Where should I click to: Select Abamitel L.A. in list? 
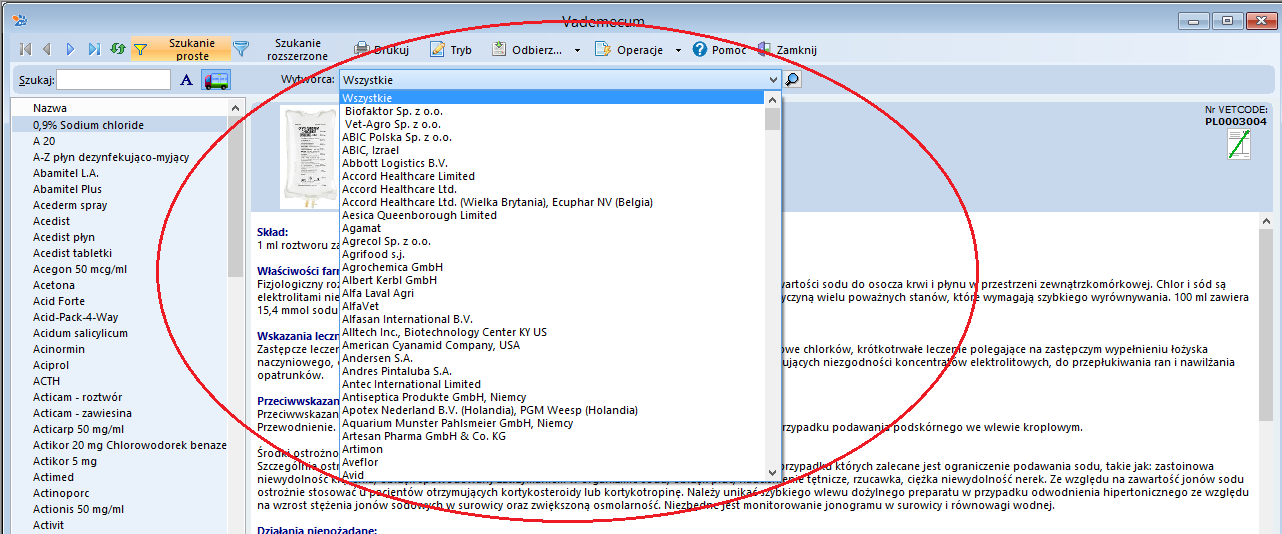click(x=120, y=173)
